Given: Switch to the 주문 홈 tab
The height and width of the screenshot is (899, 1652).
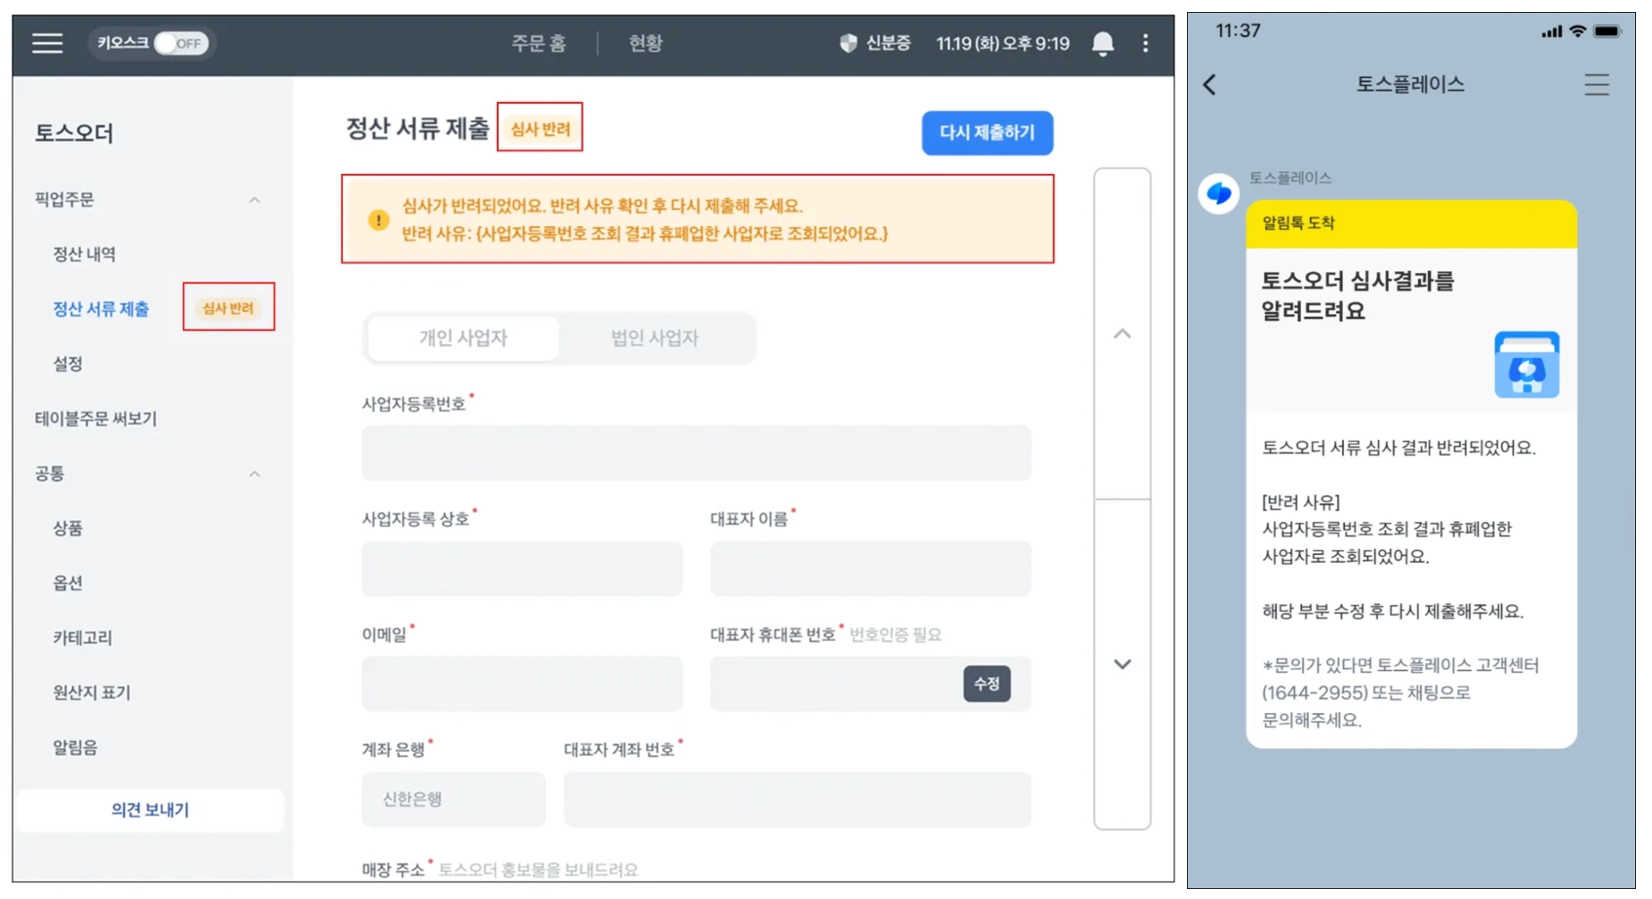Looking at the screenshot, I should 539,43.
